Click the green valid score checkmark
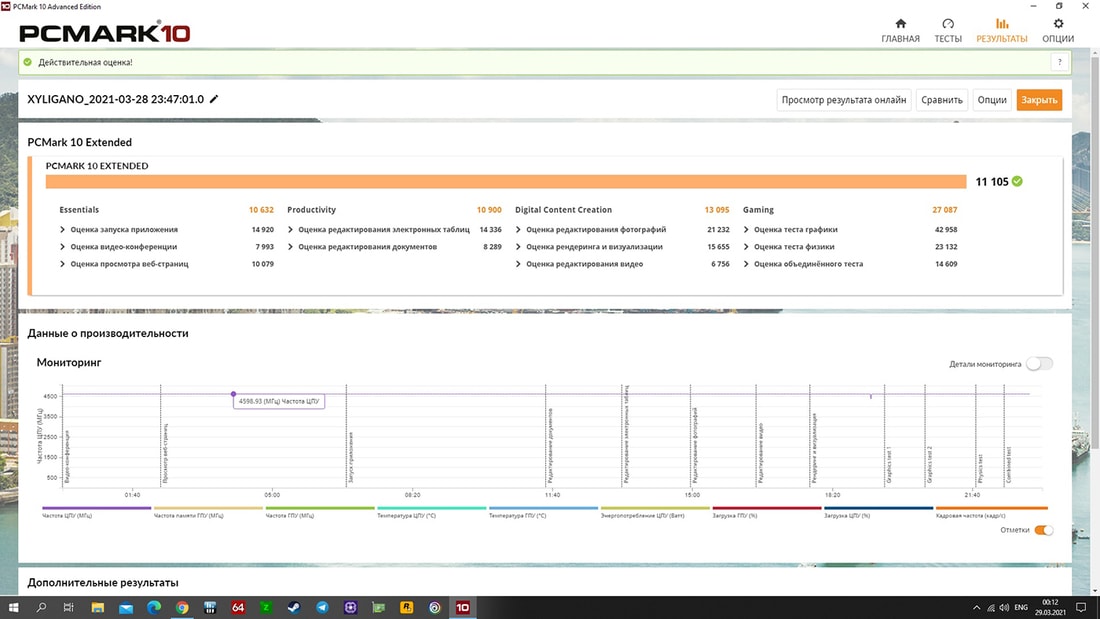 1017,181
